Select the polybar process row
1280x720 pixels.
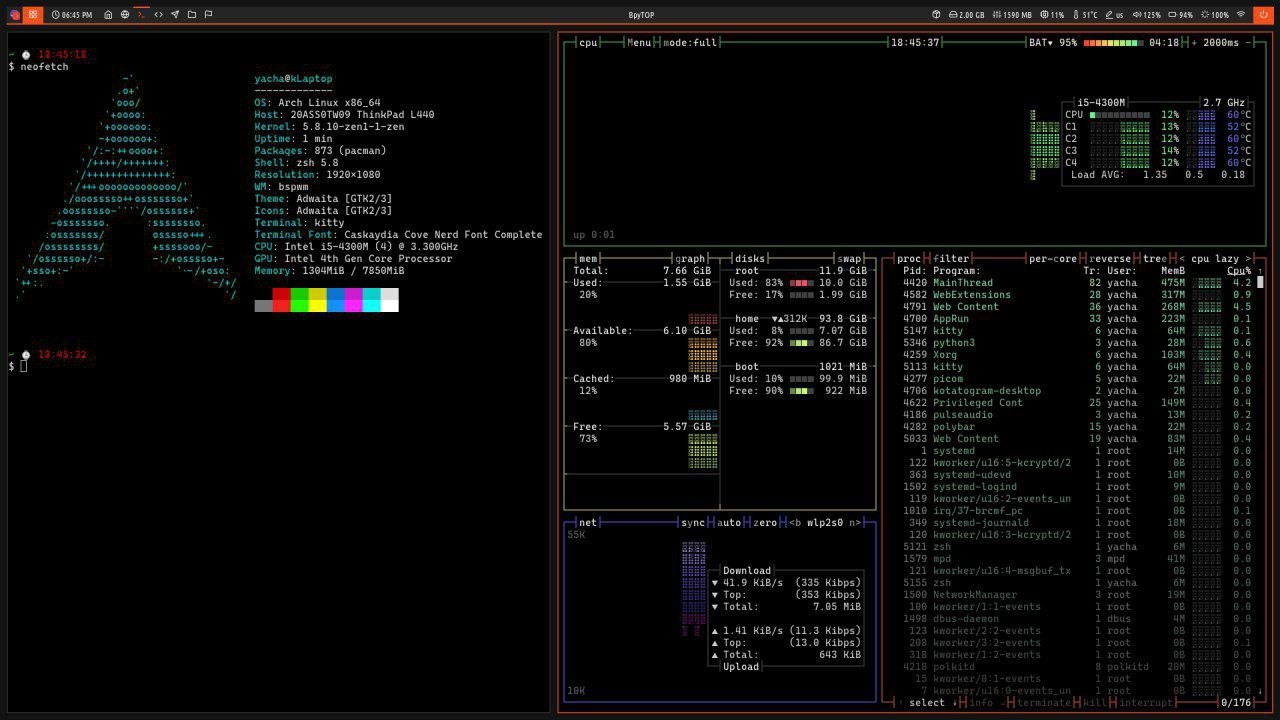click(1074, 427)
